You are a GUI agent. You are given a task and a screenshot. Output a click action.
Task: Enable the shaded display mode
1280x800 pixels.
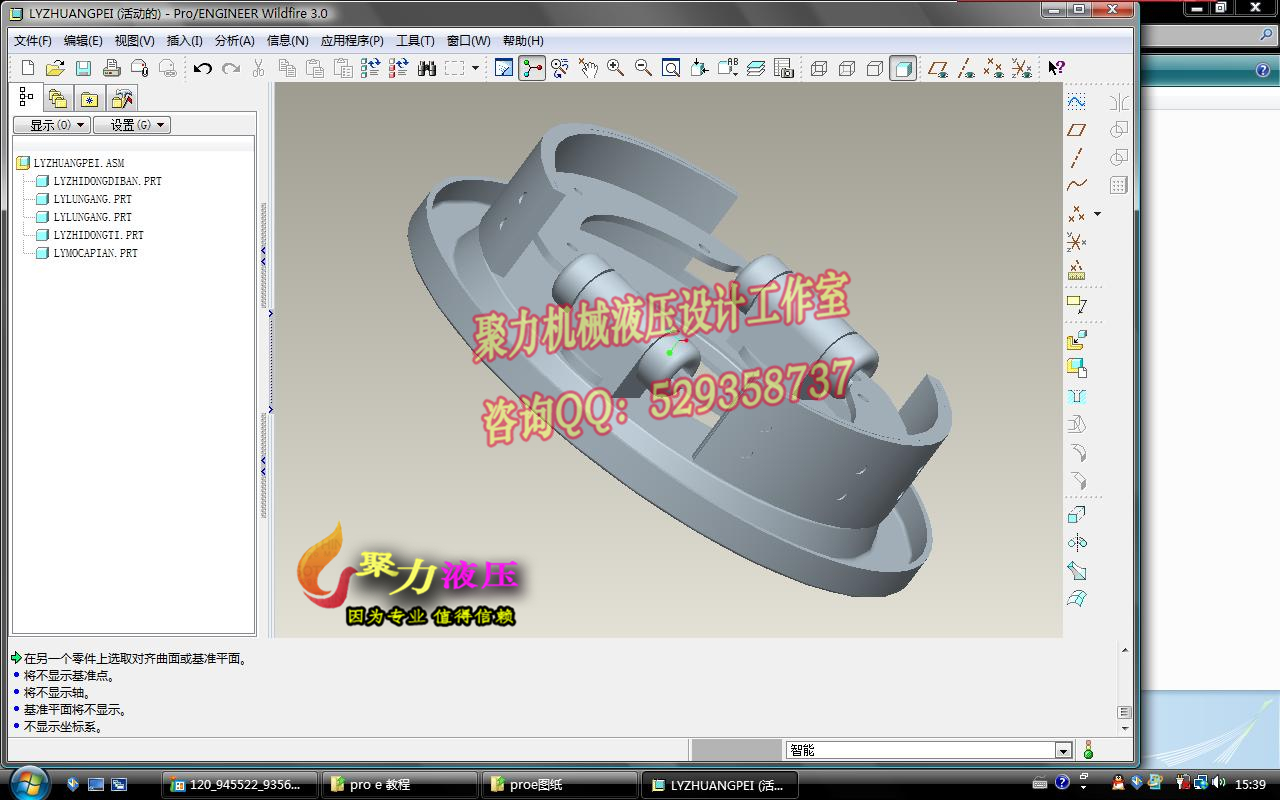coord(903,68)
